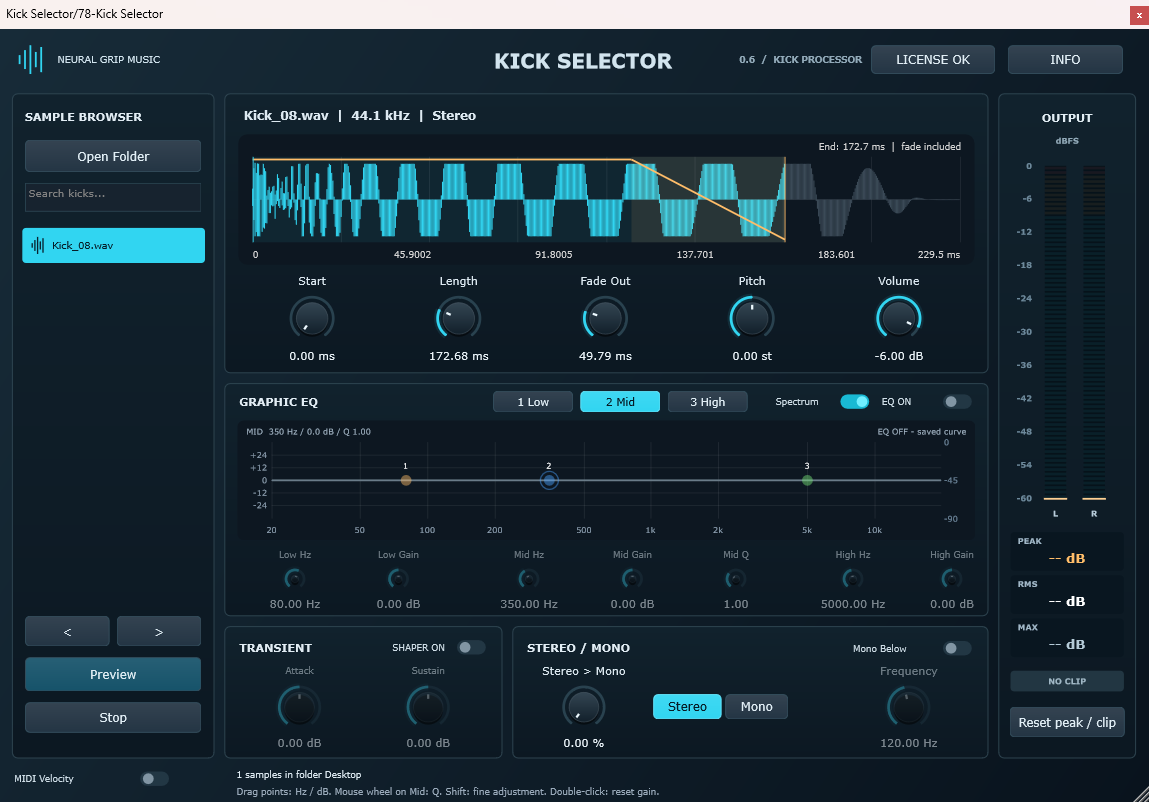Select the Stereo mode button
The width and height of the screenshot is (1149, 802).
point(687,707)
